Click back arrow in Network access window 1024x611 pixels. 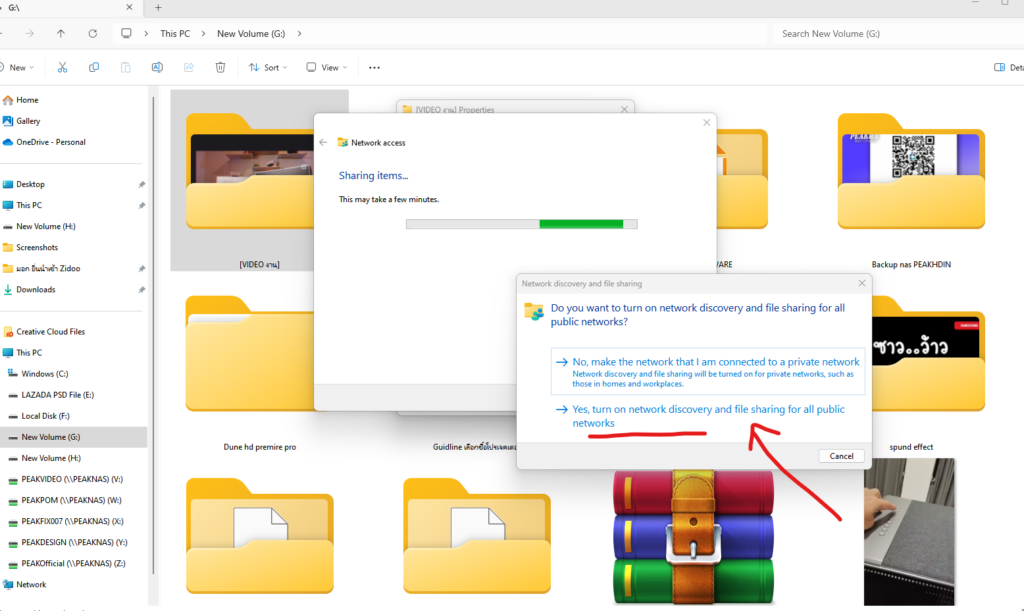click(323, 142)
